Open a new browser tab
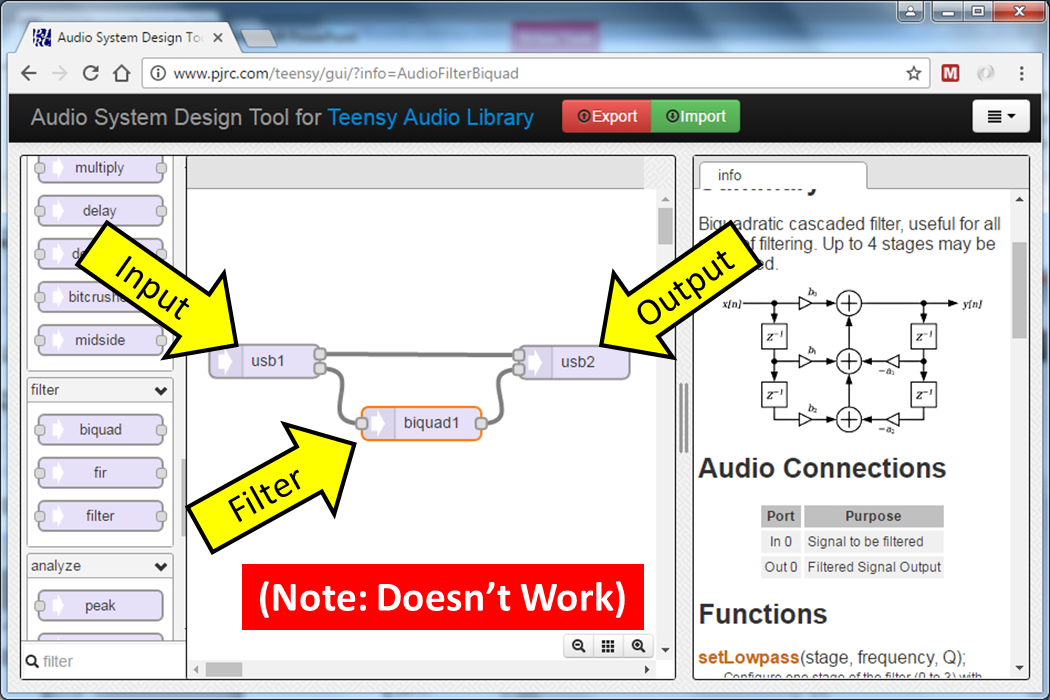1050x700 pixels. 258,38
